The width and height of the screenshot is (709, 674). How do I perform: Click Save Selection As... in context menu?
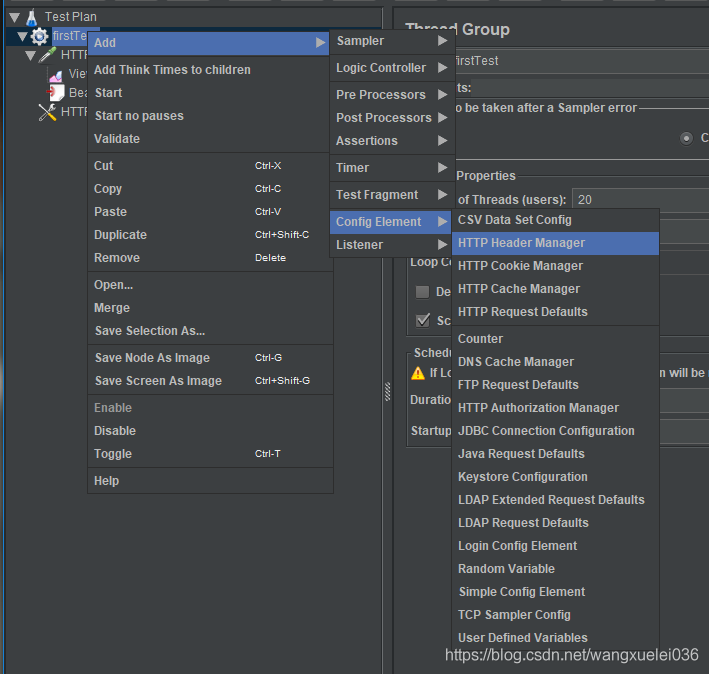(x=149, y=331)
